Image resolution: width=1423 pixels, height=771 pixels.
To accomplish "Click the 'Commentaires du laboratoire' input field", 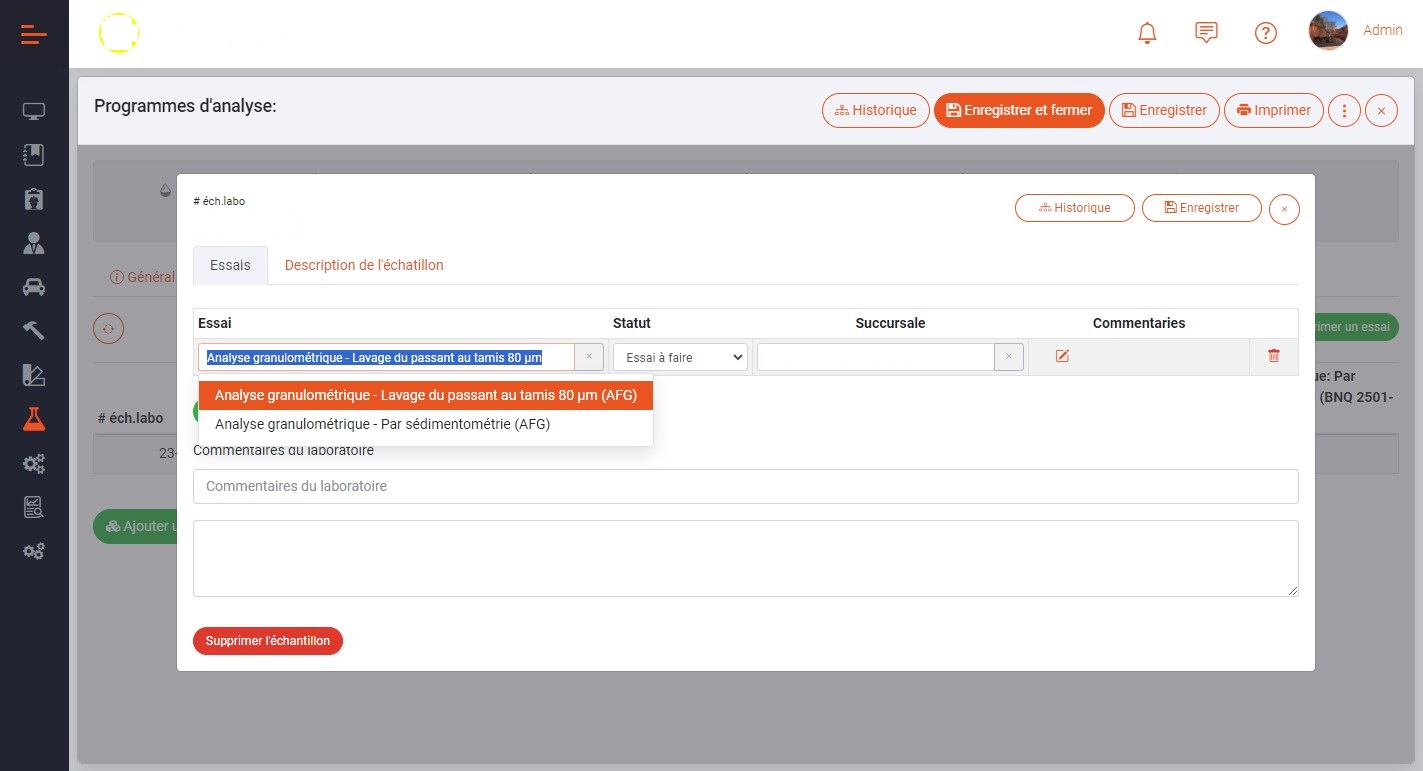I will click(745, 486).
